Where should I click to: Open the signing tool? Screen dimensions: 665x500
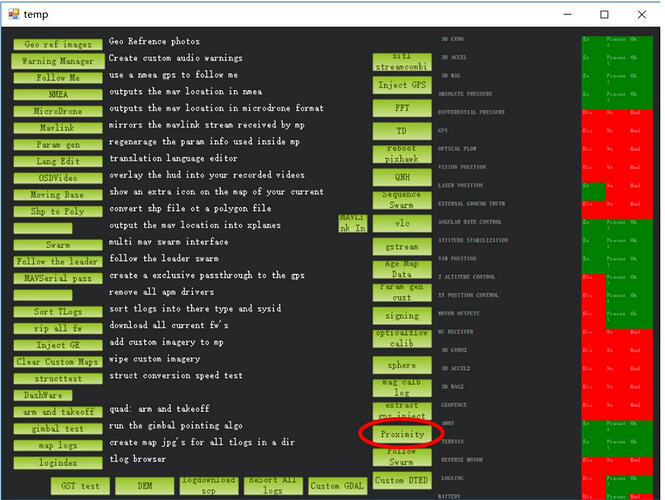(x=402, y=316)
